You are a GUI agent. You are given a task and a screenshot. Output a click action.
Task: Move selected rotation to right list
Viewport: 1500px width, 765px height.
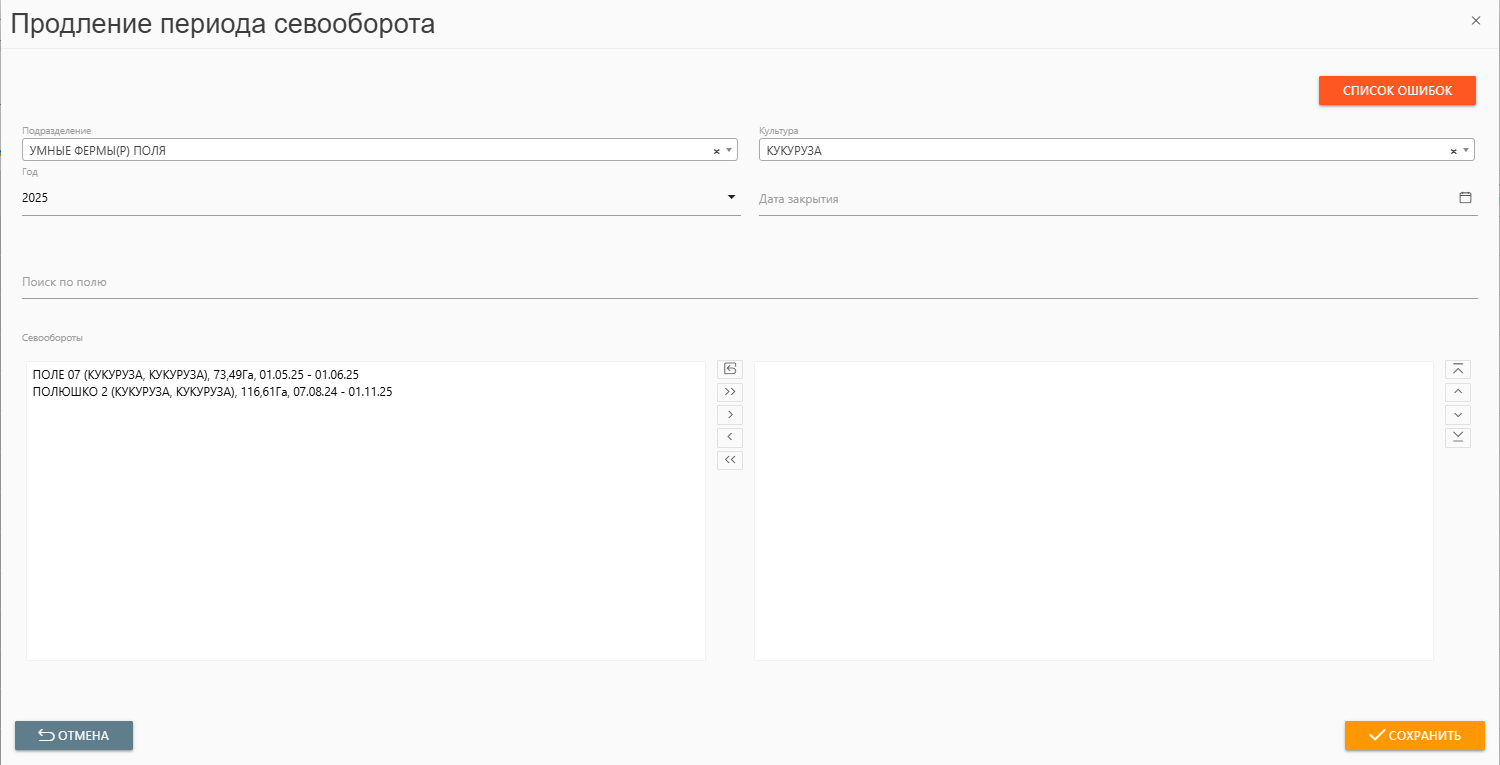(730, 415)
